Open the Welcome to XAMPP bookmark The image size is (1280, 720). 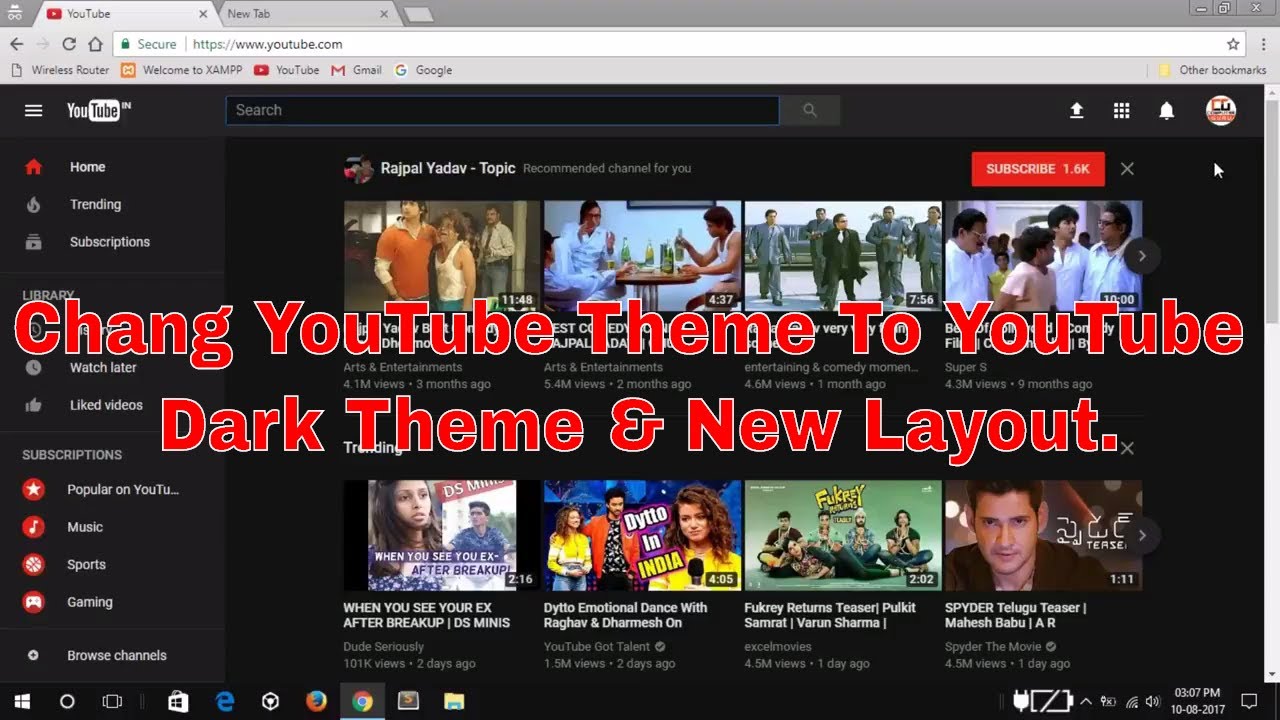coord(182,70)
